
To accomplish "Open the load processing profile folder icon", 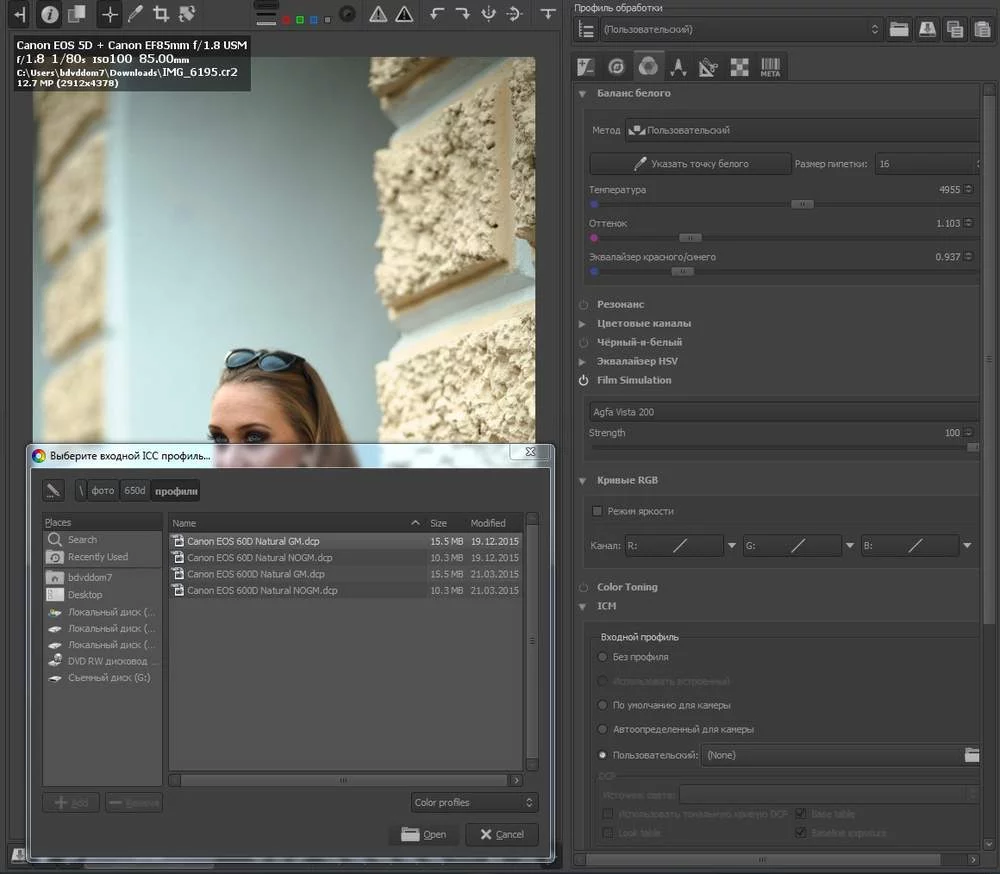I will (x=899, y=30).
